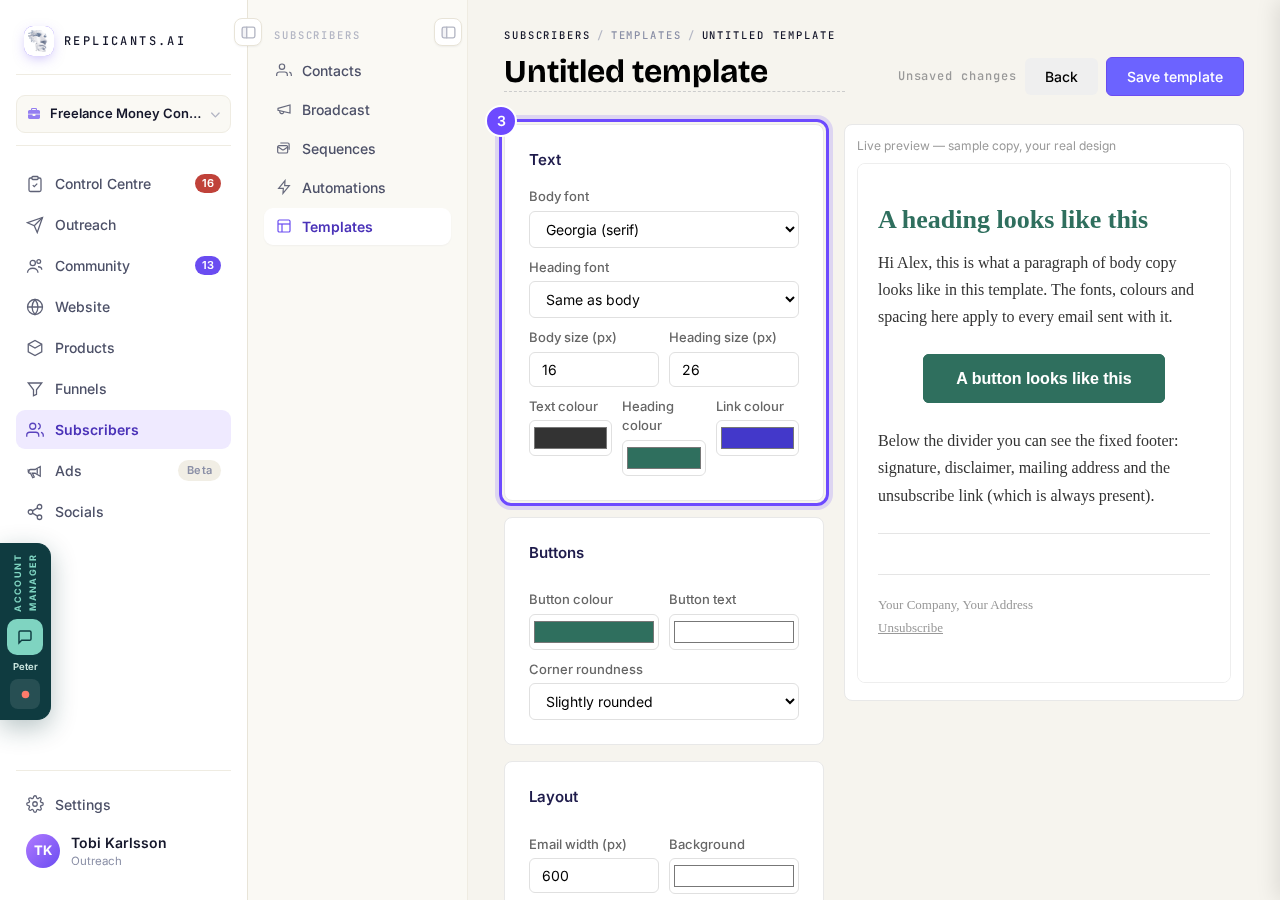Collapse the Subscribers sub-navigation panel icon
Image resolution: width=1280 pixels, height=900 pixels.
pyautogui.click(x=448, y=32)
